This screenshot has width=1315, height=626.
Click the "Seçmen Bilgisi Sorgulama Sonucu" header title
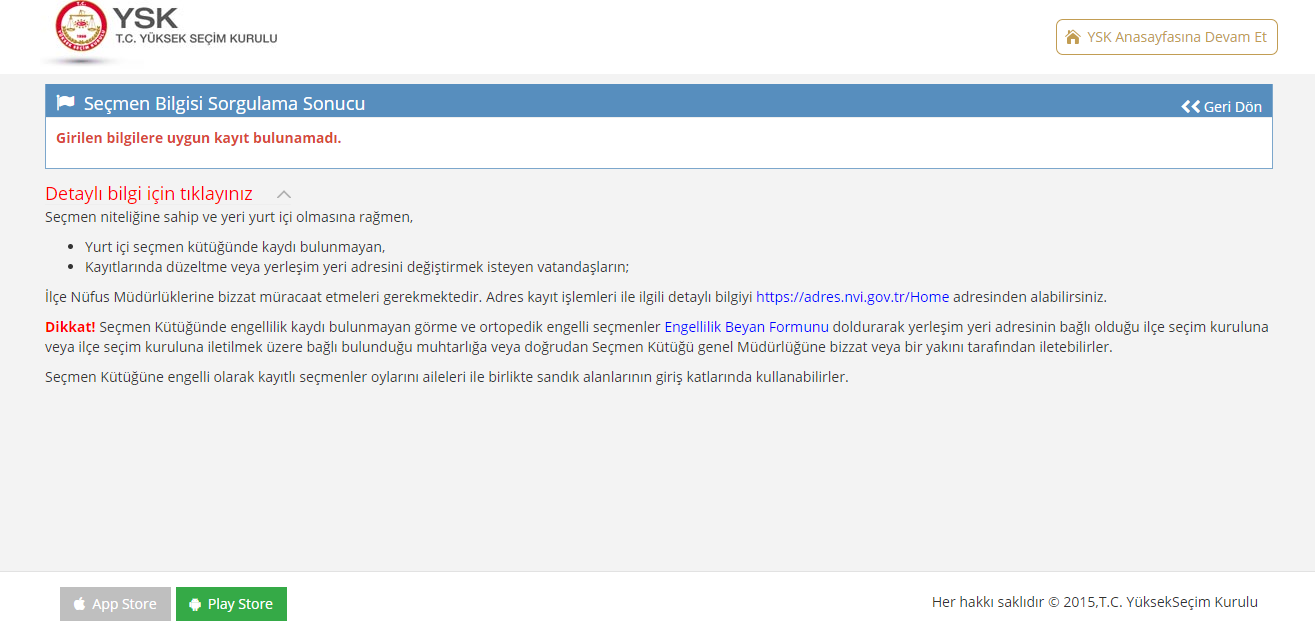(x=224, y=103)
